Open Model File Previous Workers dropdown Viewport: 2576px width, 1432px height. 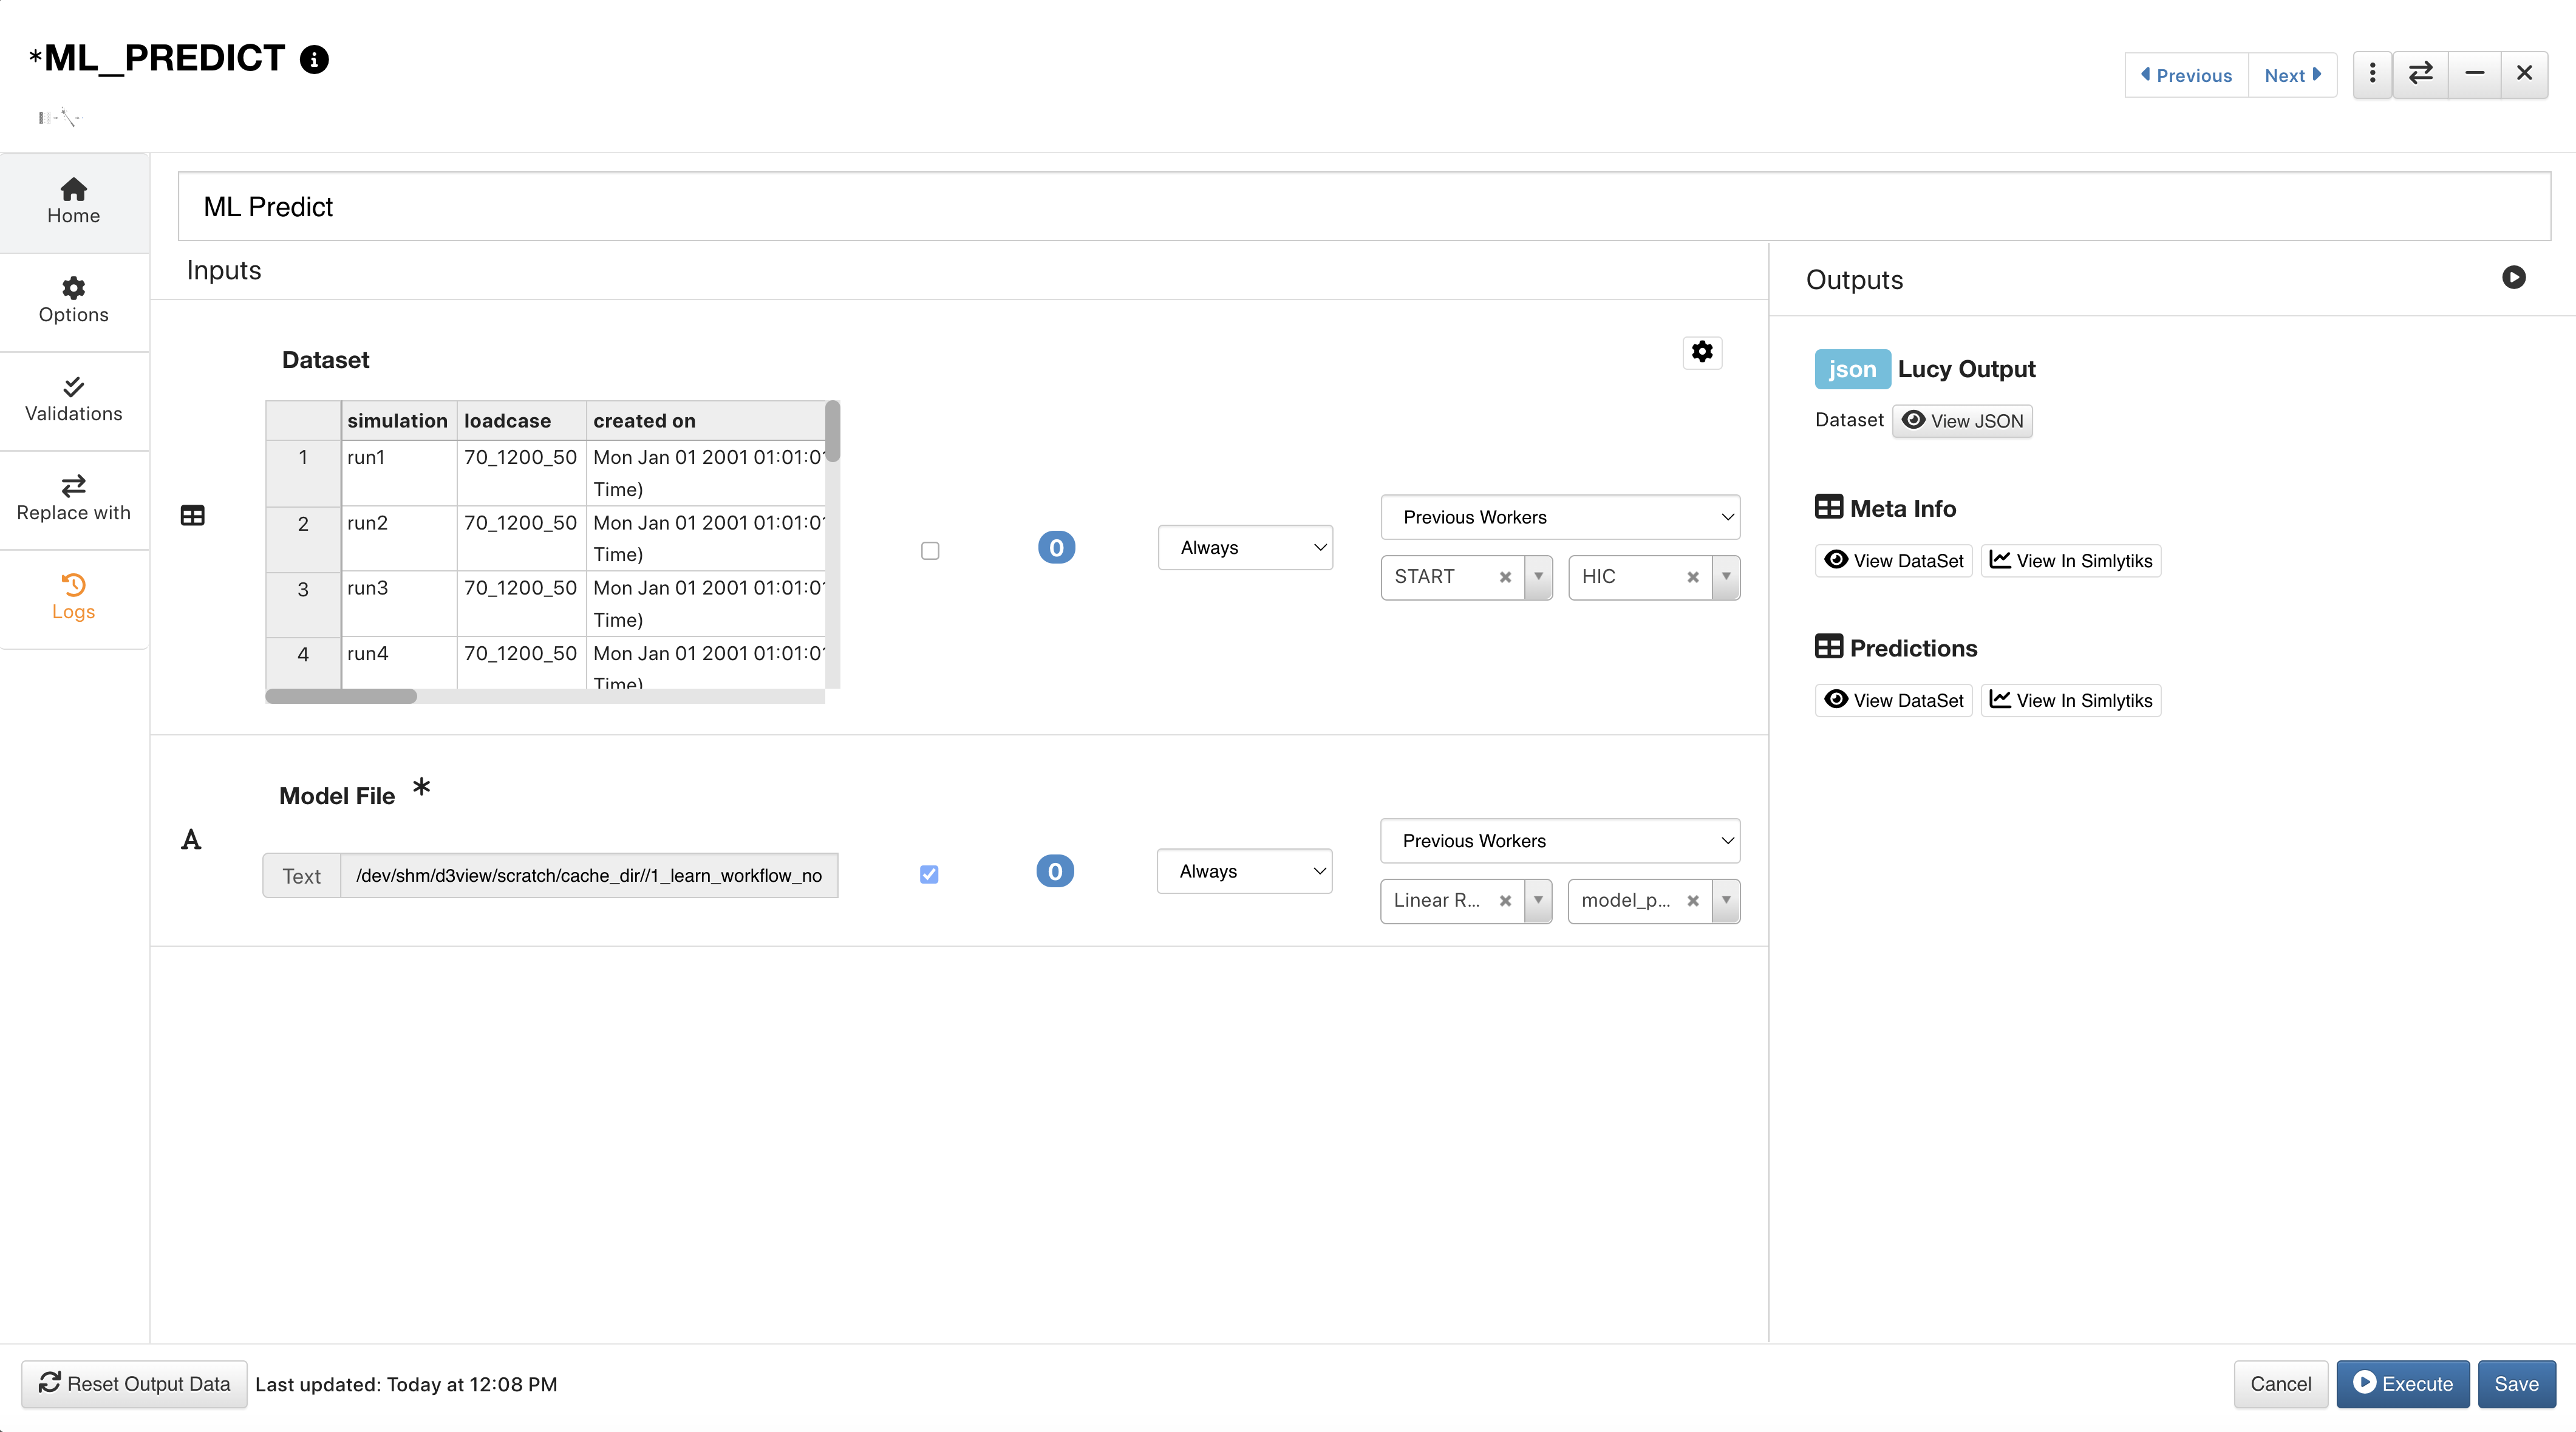point(1560,841)
